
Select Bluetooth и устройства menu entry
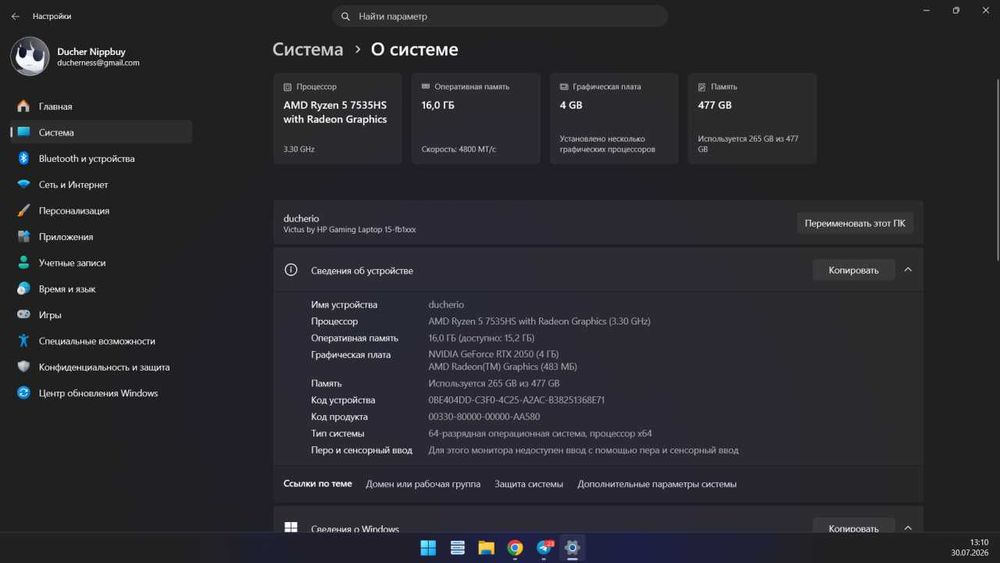coord(101,158)
